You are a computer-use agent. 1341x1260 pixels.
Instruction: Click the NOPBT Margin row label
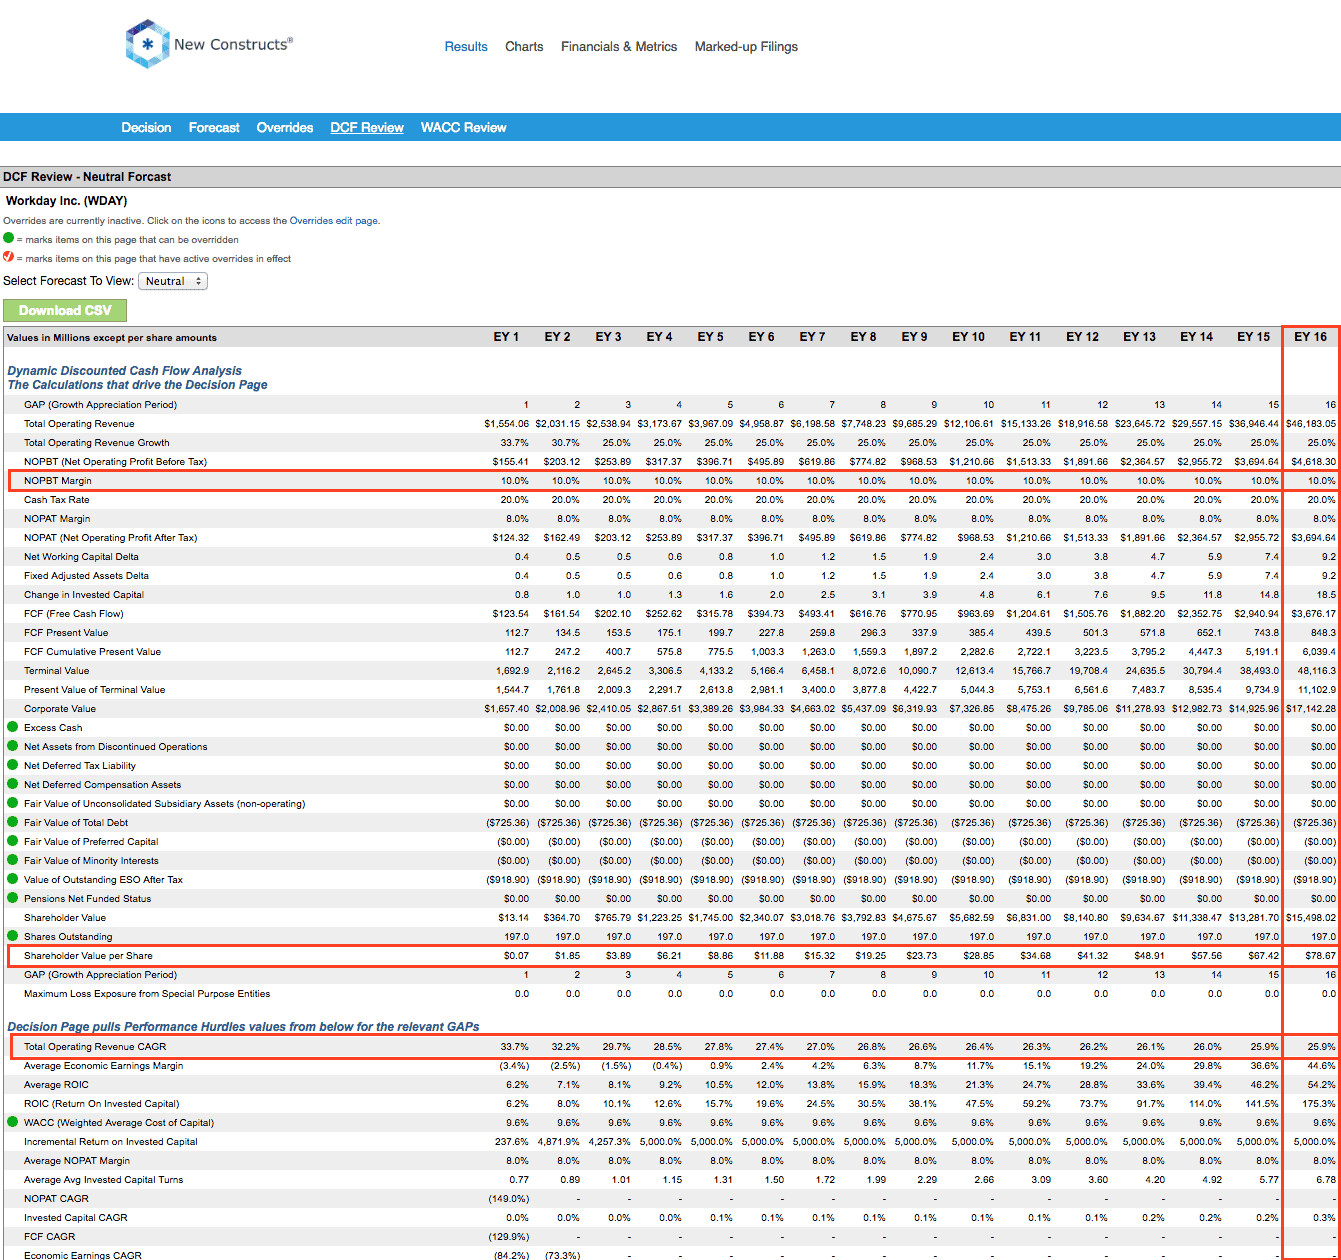(x=58, y=481)
